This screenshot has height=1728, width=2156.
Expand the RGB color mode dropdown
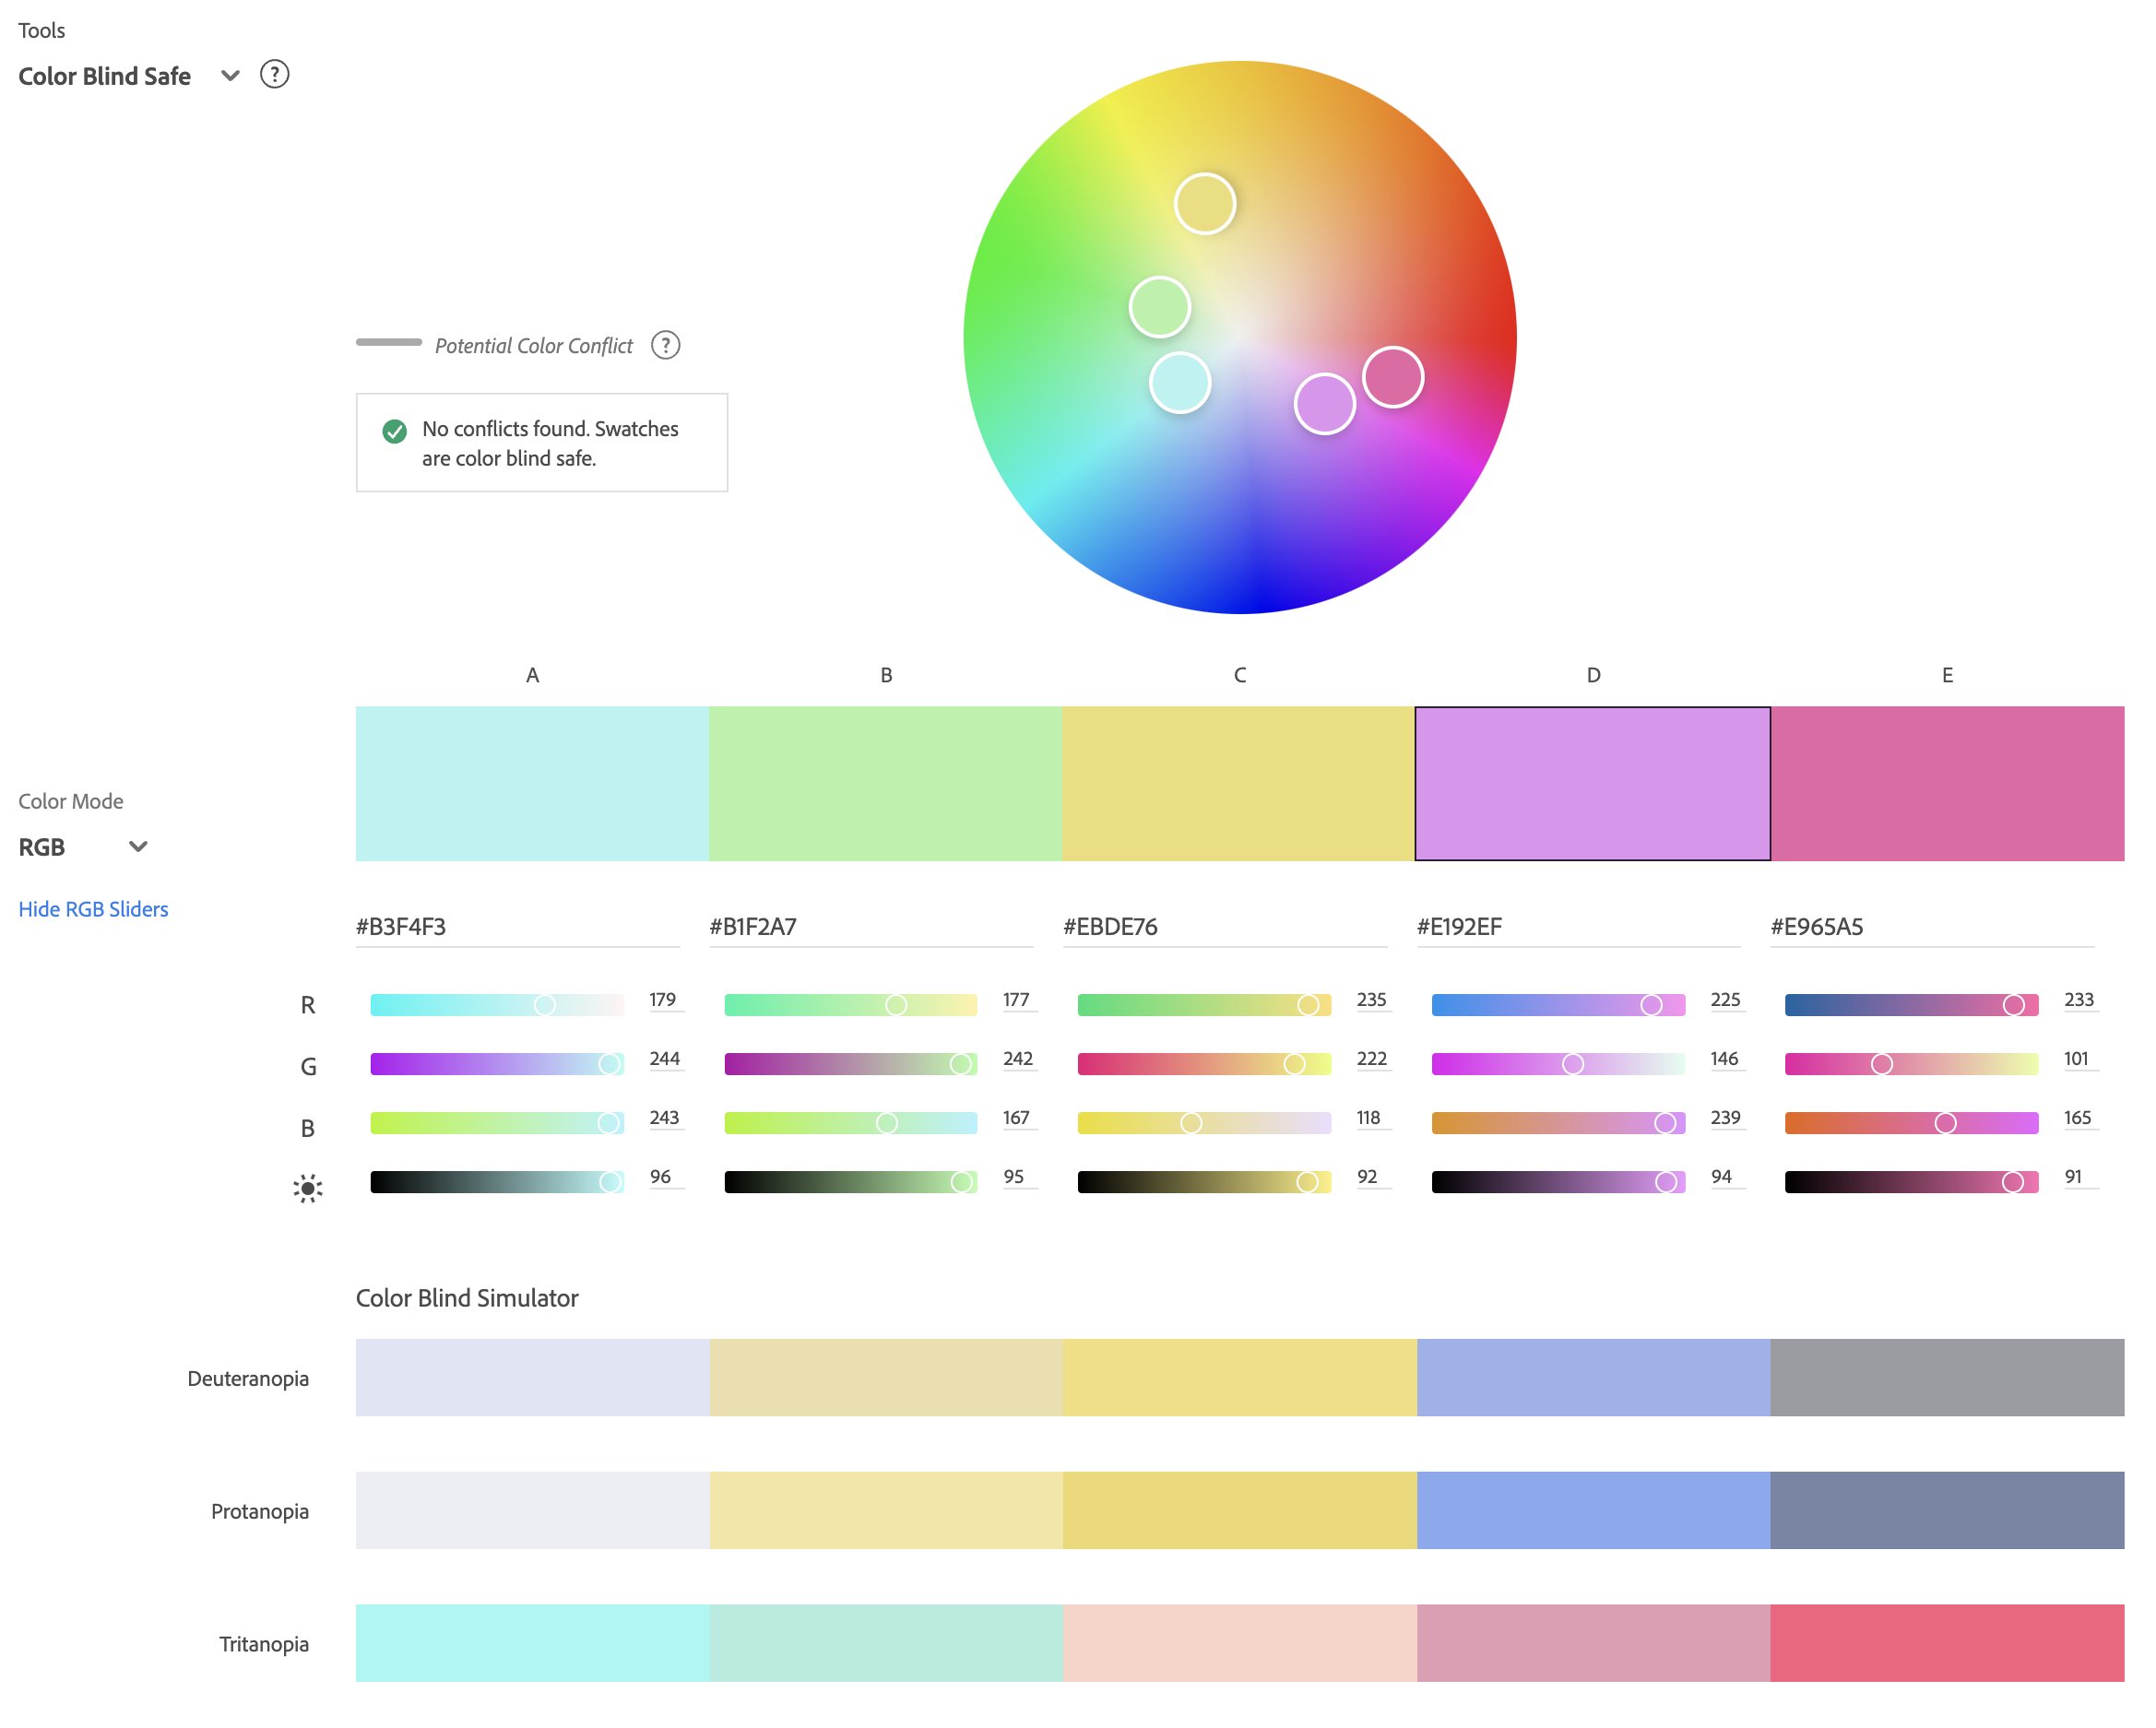(138, 846)
